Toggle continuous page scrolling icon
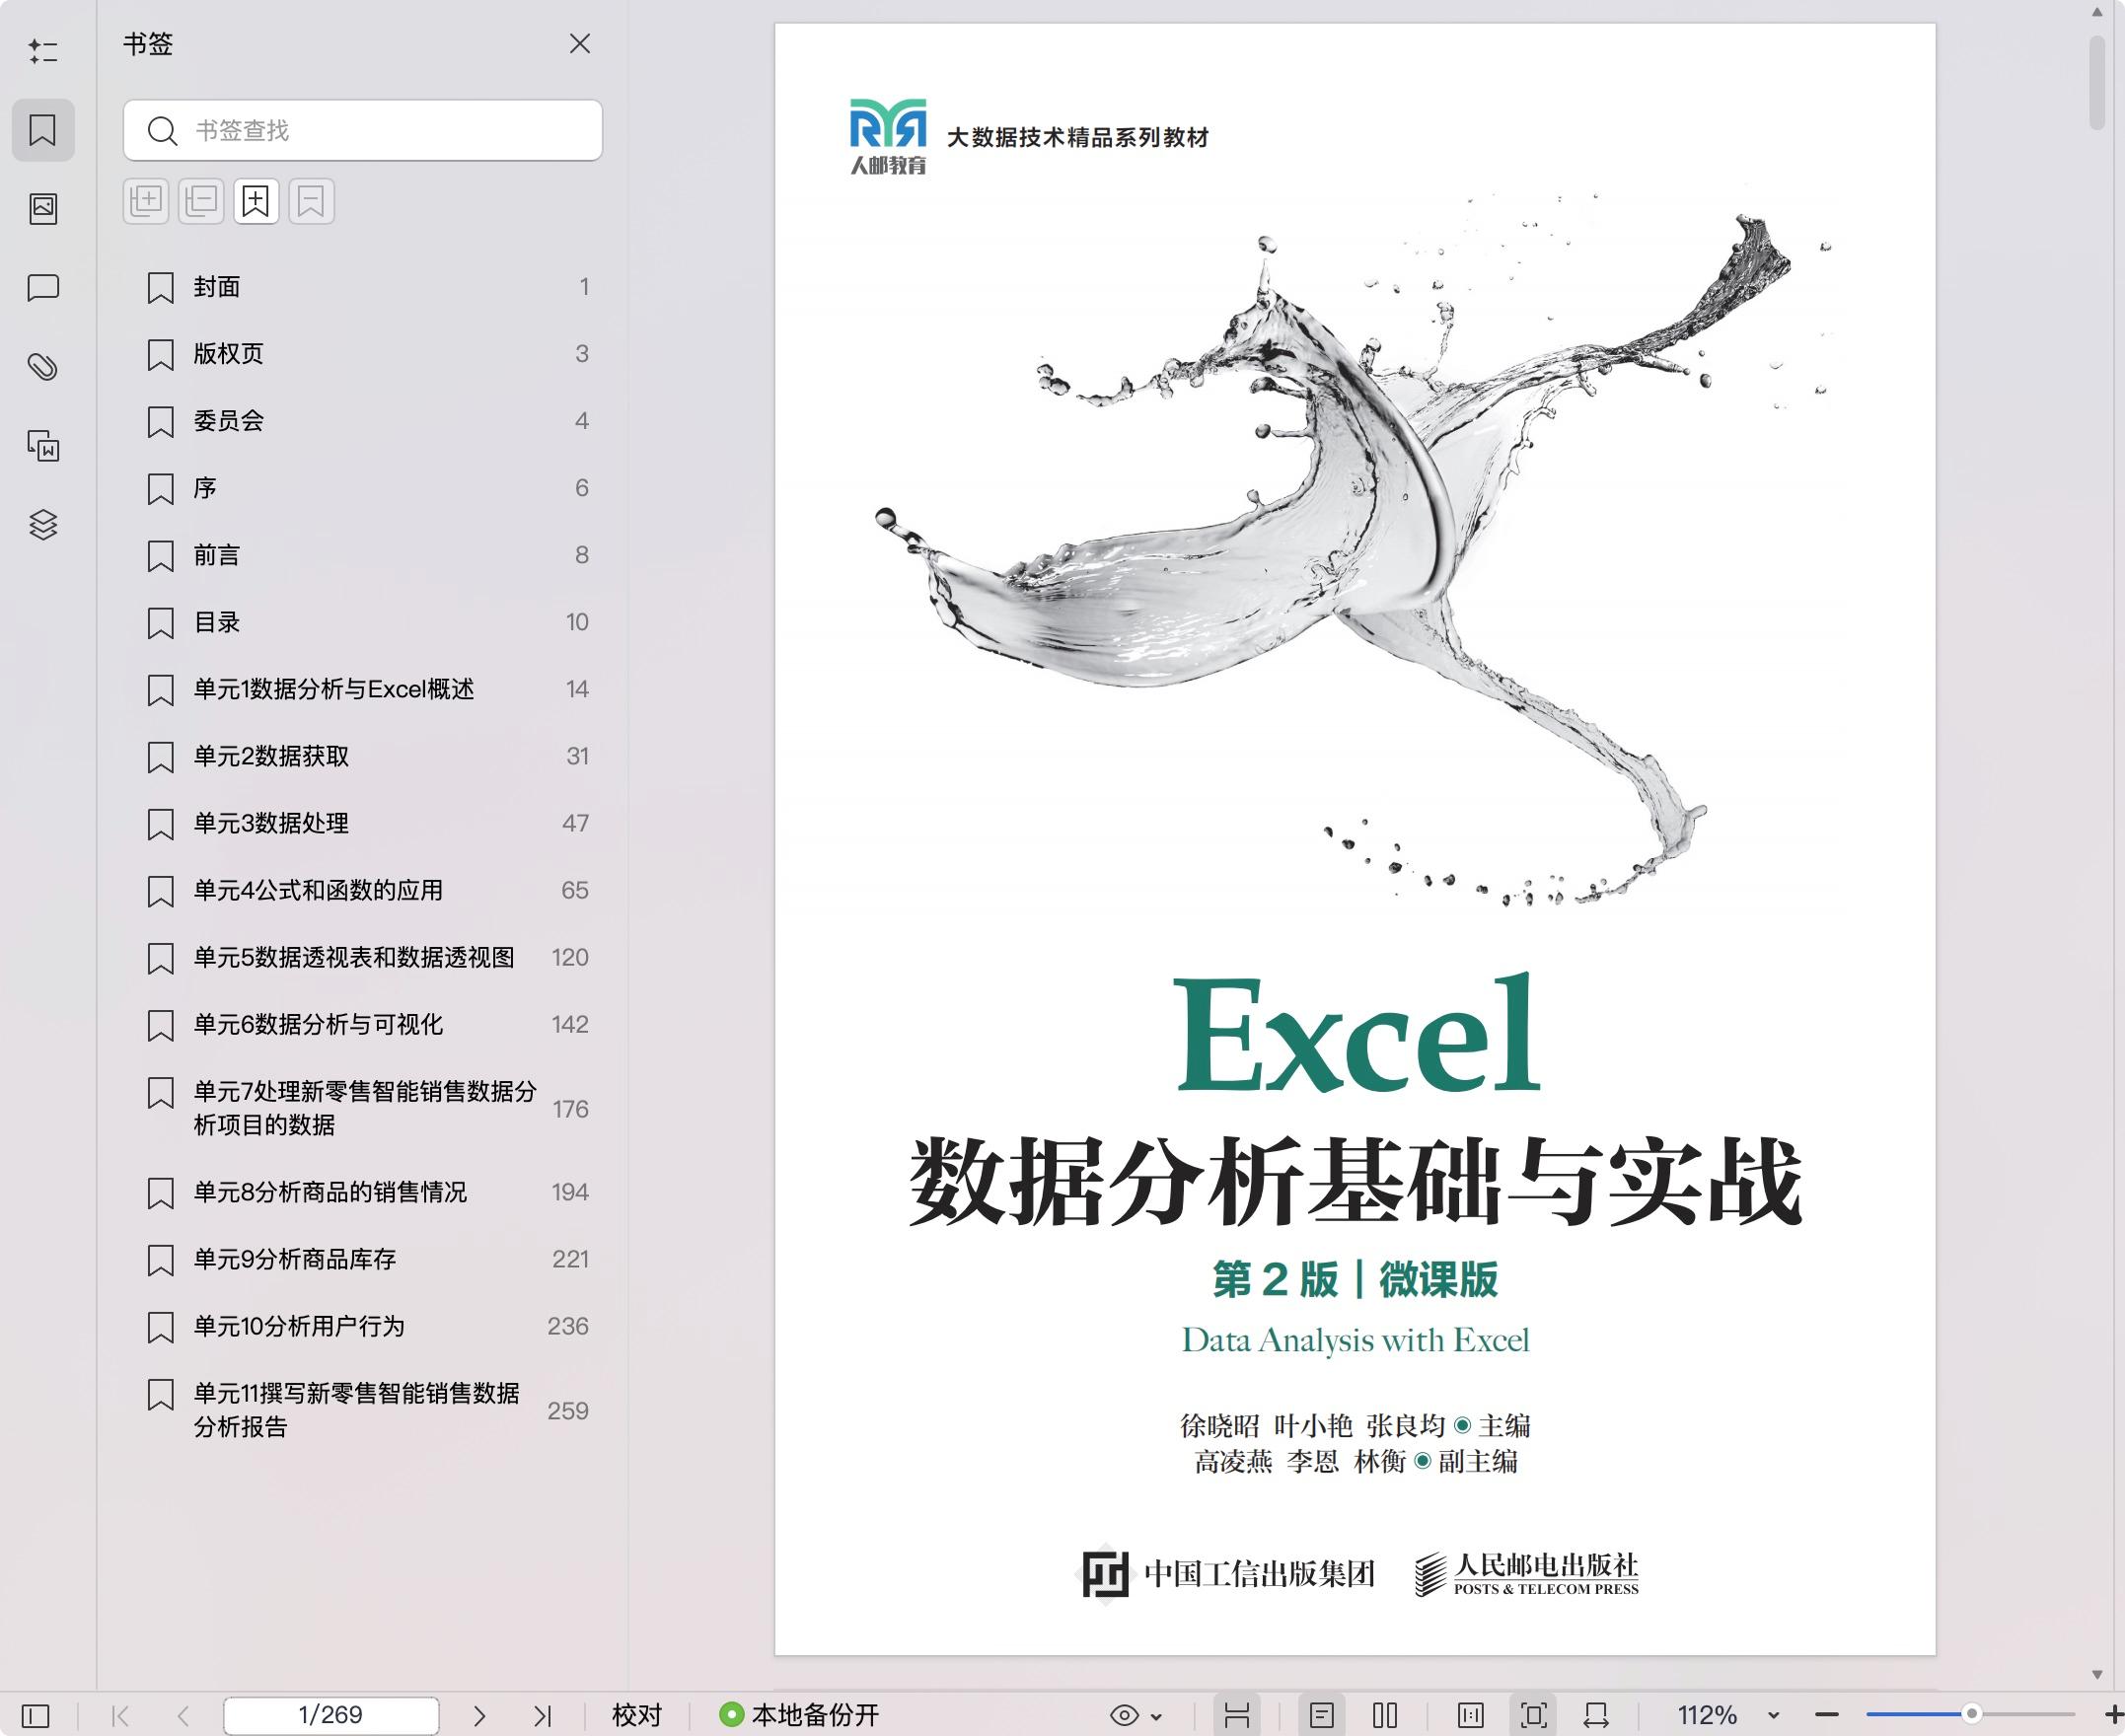2125x1736 pixels. click(x=1237, y=1716)
